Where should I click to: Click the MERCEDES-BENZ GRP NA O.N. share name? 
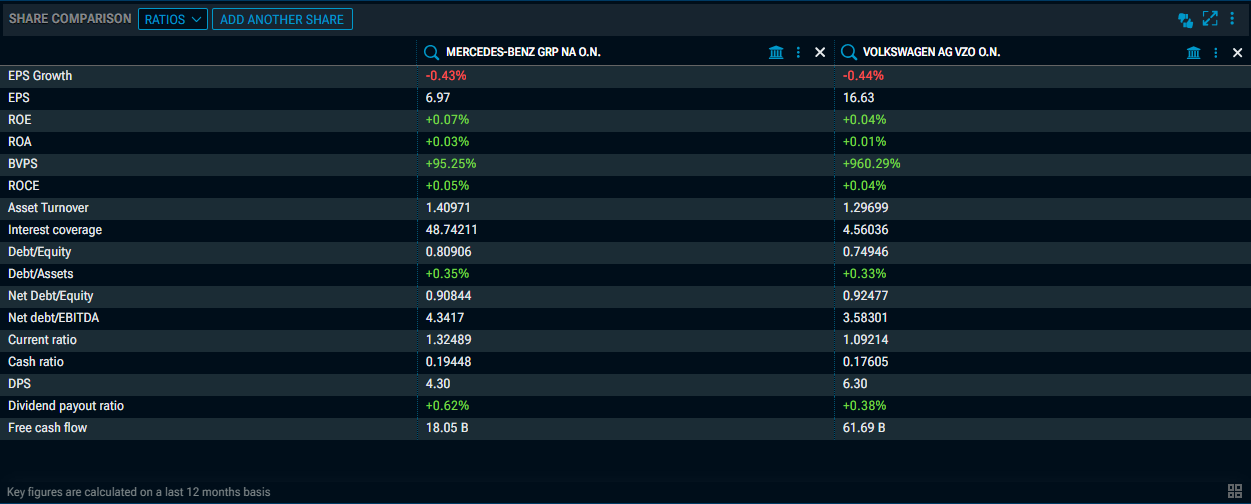(x=523, y=53)
